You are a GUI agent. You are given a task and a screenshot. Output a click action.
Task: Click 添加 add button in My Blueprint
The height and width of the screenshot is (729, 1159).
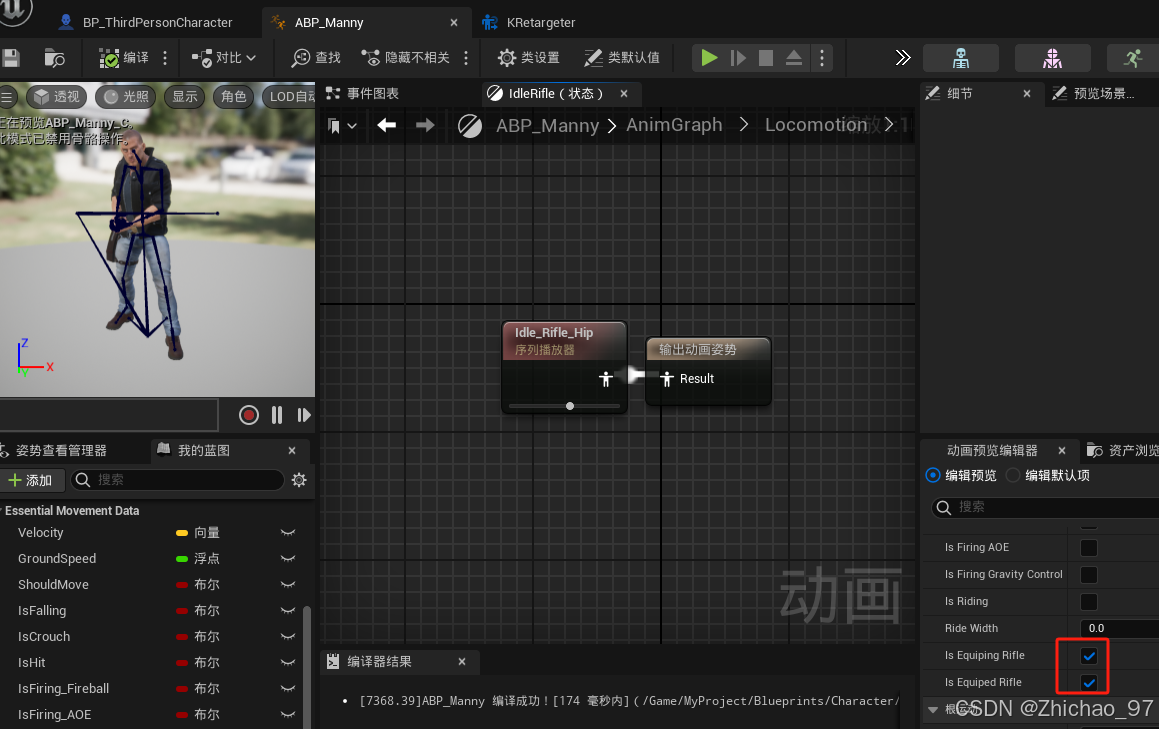pos(32,481)
